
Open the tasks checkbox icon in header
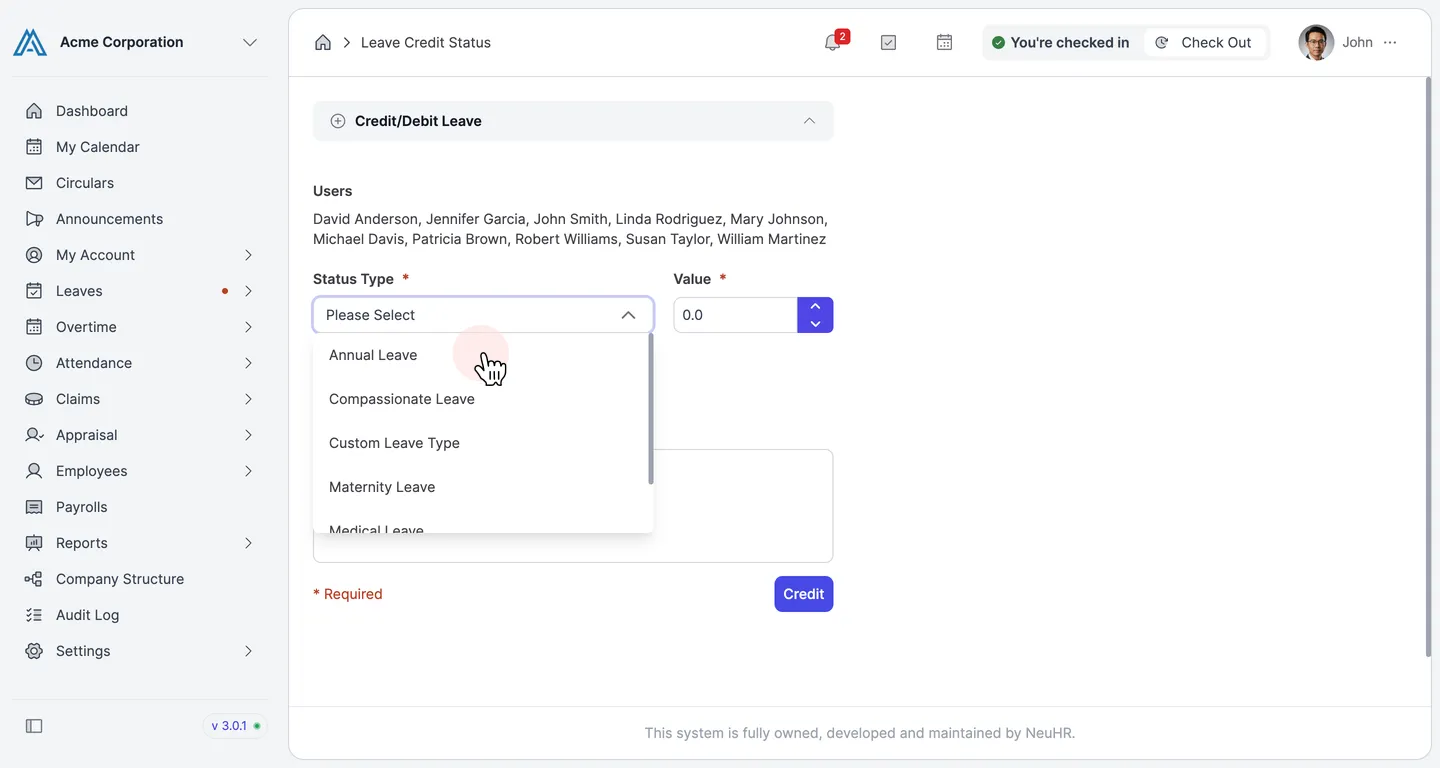click(888, 42)
